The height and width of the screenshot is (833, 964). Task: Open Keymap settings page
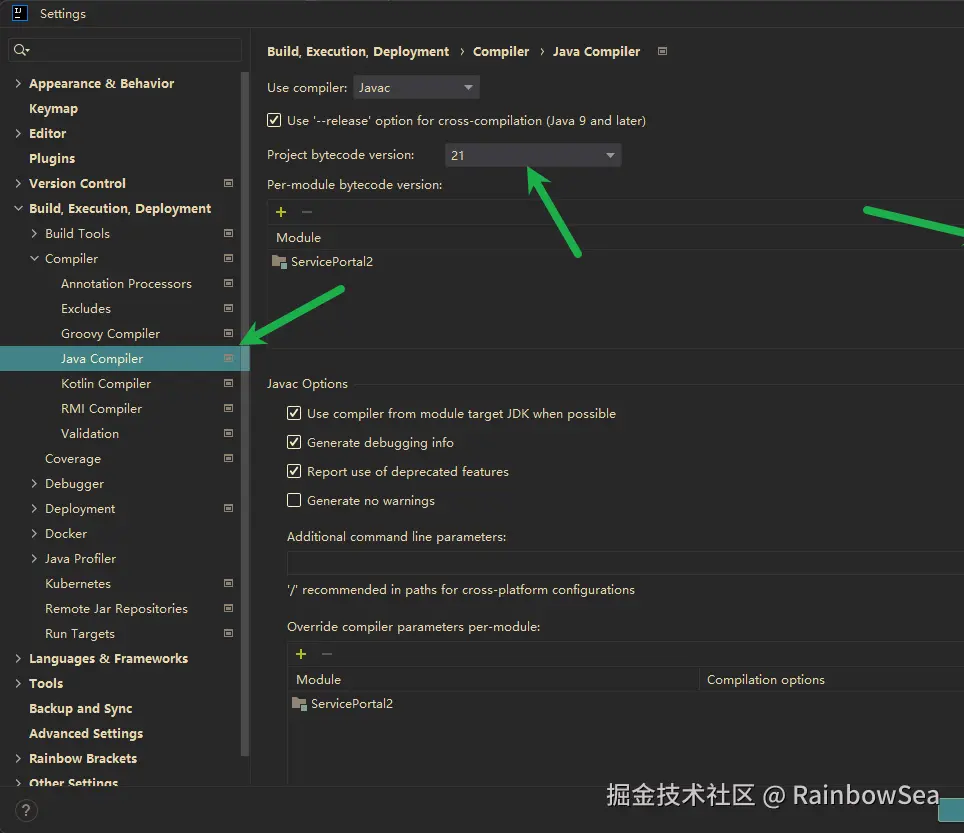click(53, 108)
